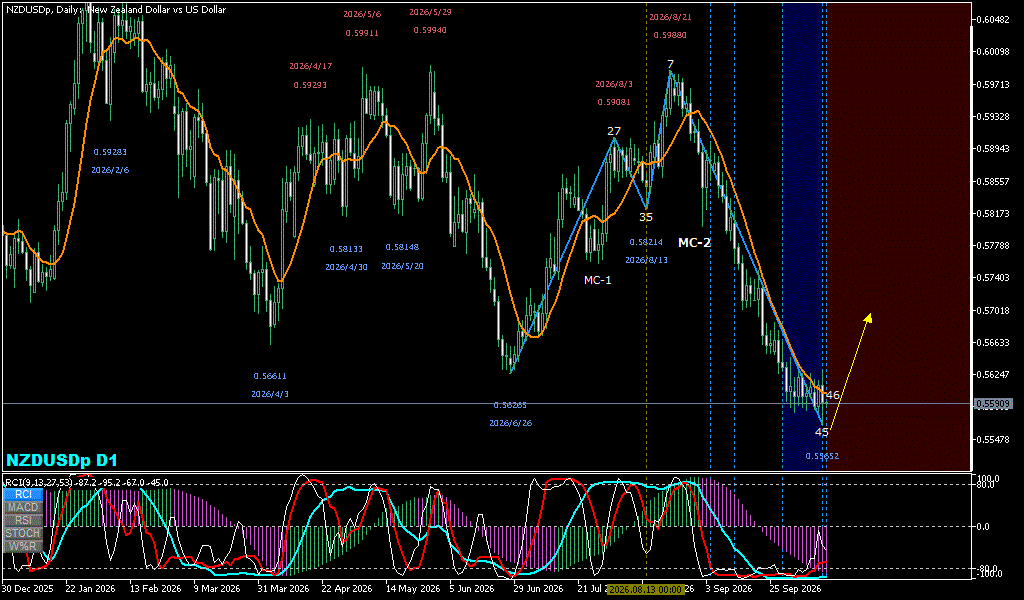This screenshot has width=1024, height=600.
Task: Switch to the MACD indicator button
Action: point(23,507)
